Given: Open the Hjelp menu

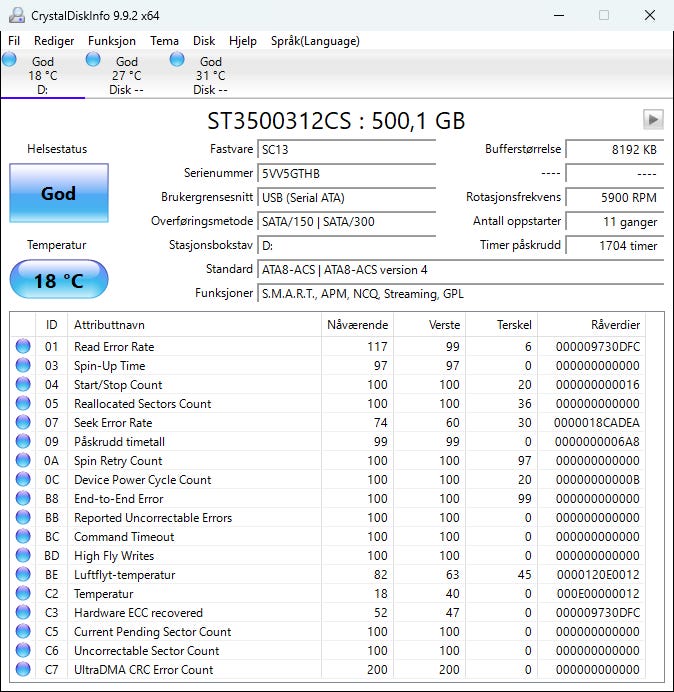Looking at the screenshot, I should 242,41.
